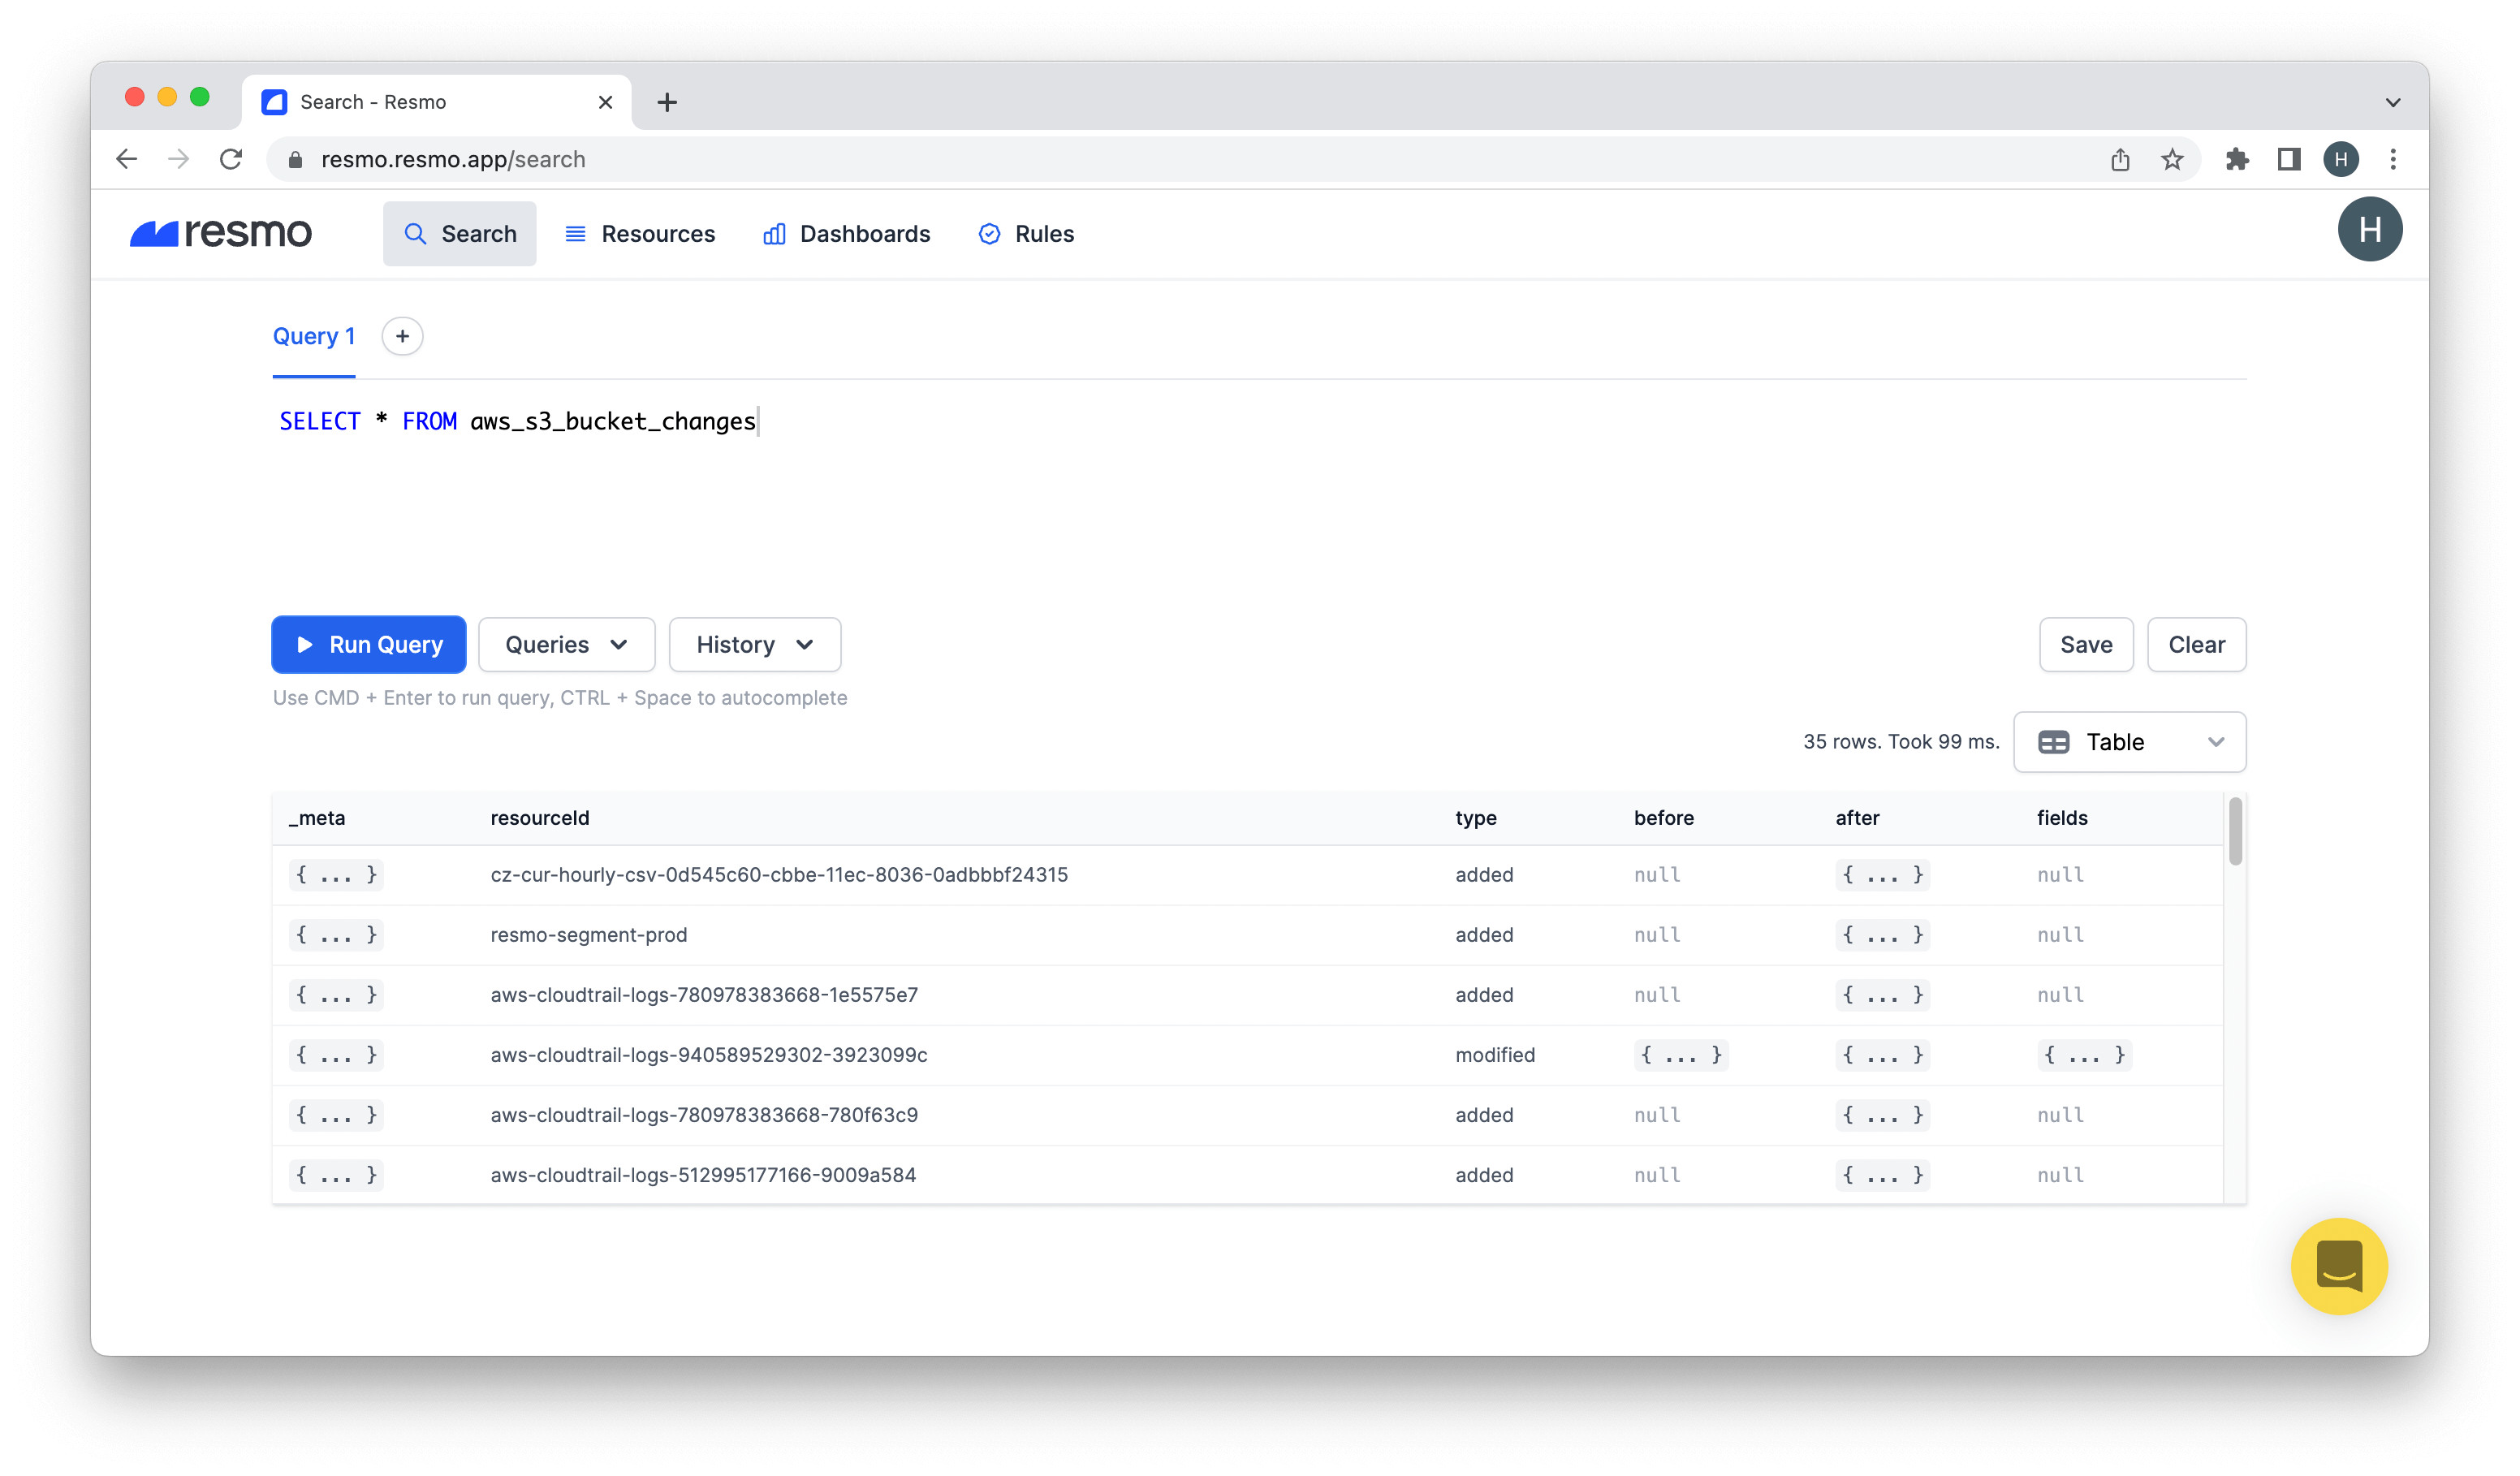Image resolution: width=2520 pixels, height=1476 pixels.
Task: Expand after object for cz-cur-hourly-csv row
Action: coord(1883,874)
